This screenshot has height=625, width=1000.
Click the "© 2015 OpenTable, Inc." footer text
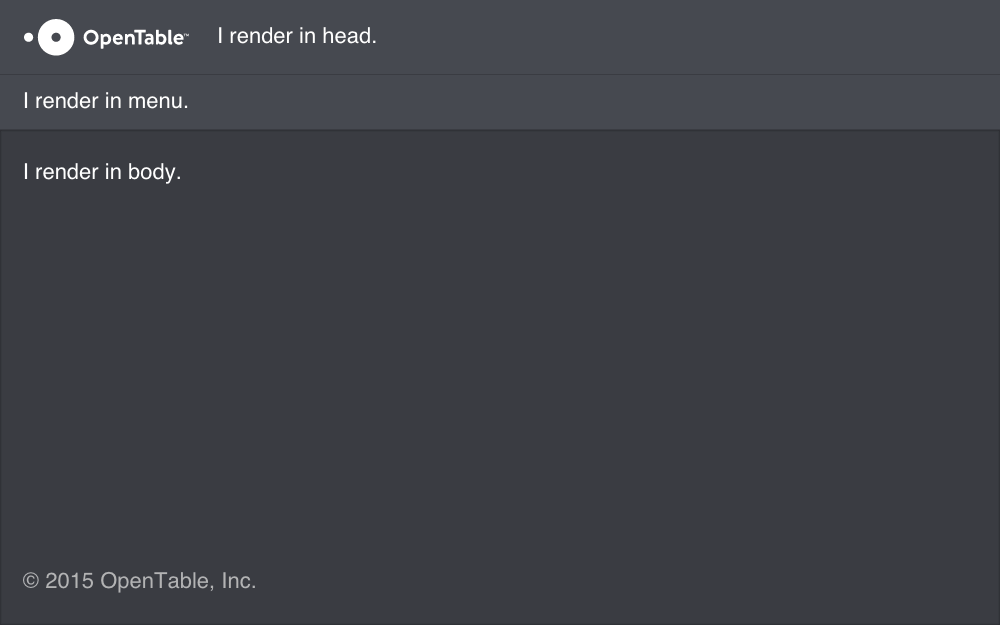(x=139, y=581)
